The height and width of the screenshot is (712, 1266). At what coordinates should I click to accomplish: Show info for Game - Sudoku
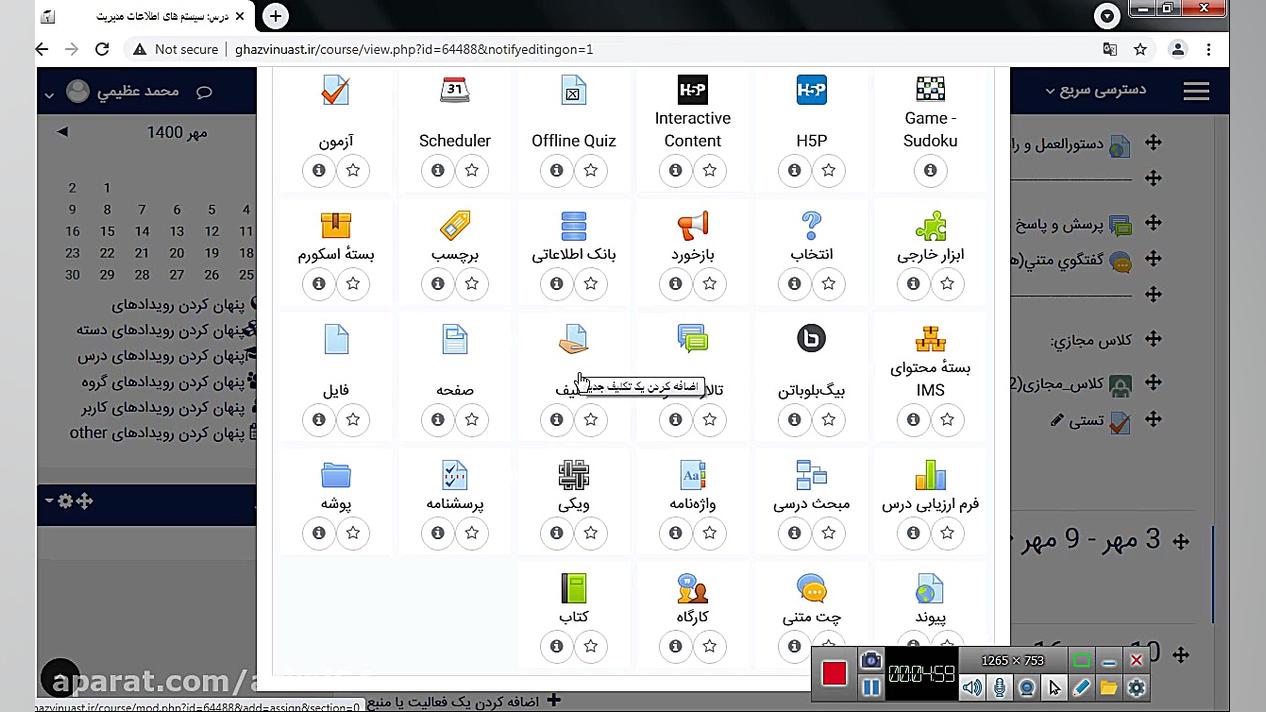click(930, 171)
